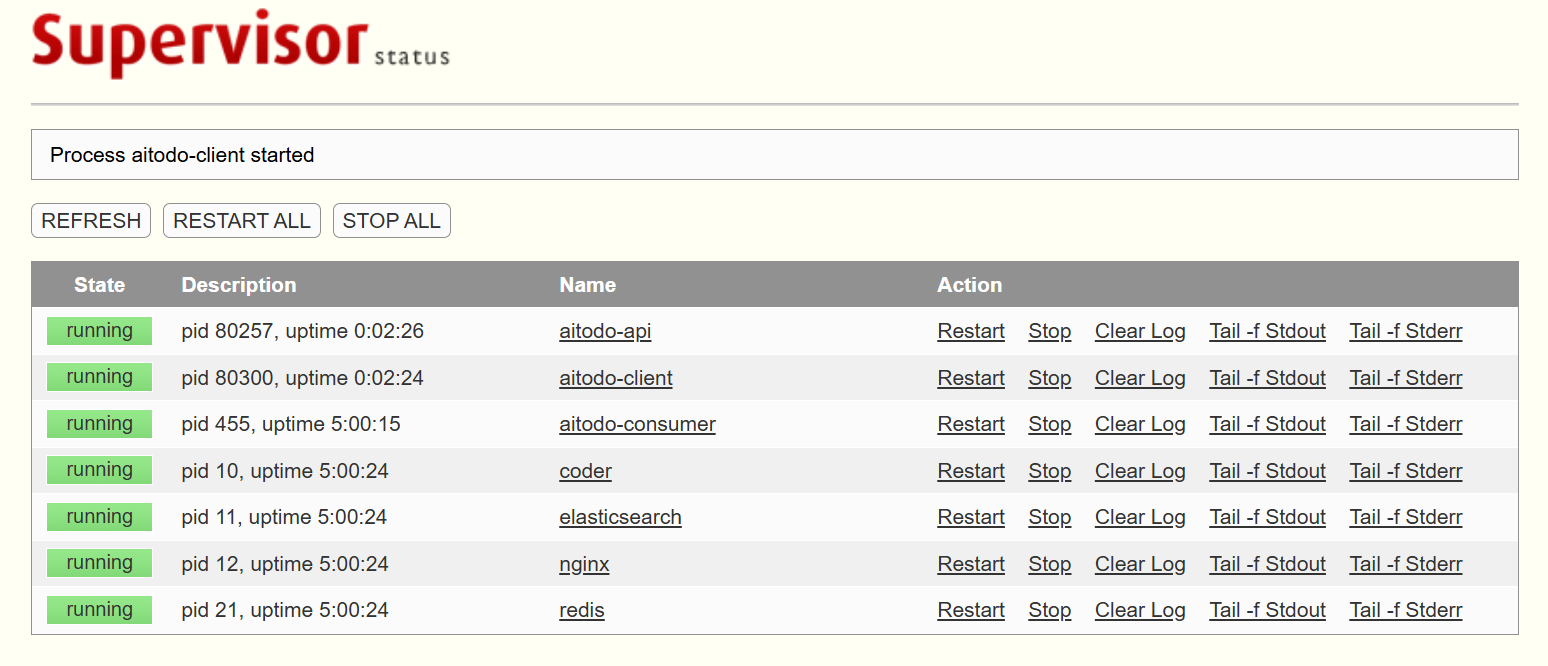Image resolution: width=1548 pixels, height=666 pixels.
Task: Open the aitodo-api process link
Action: coord(605,331)
